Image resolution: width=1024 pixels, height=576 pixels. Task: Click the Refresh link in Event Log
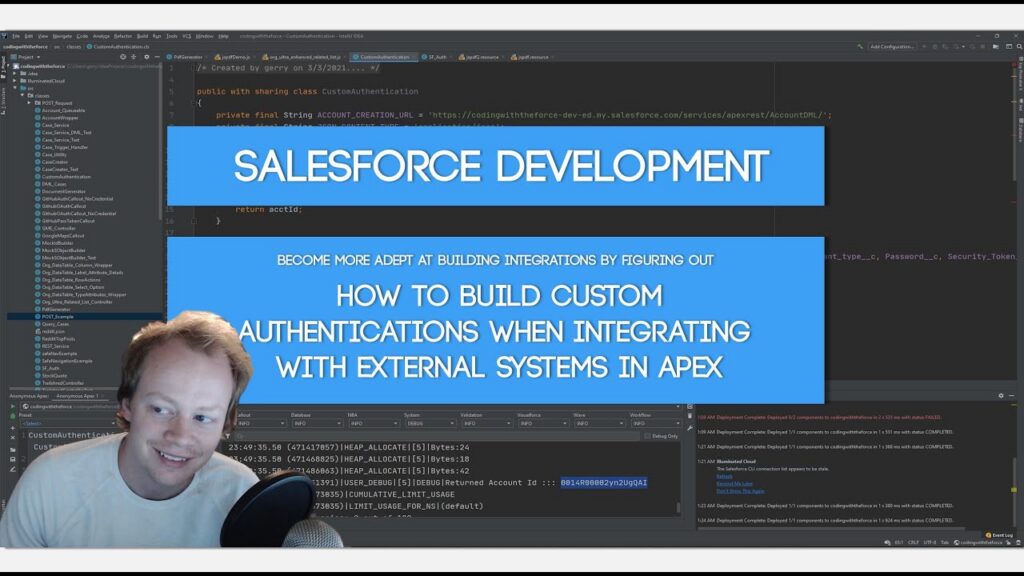pos(724,476)
